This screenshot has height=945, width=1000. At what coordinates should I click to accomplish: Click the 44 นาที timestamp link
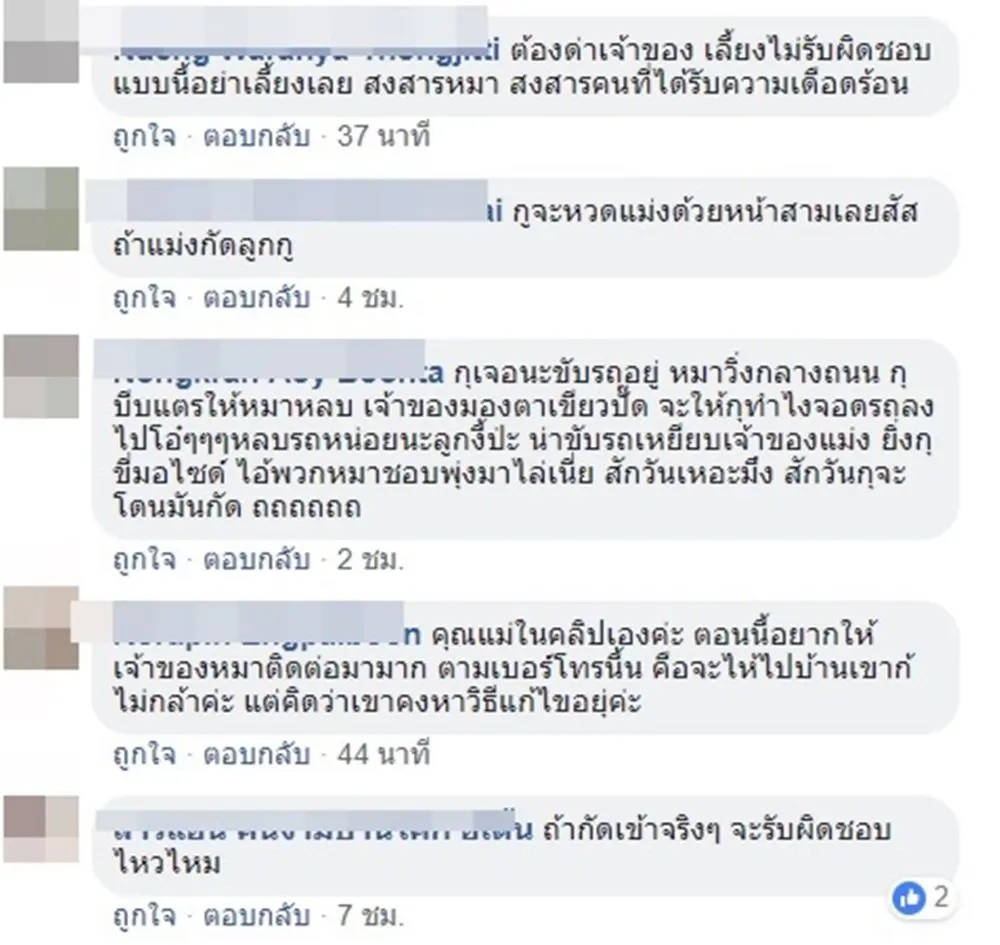point(384,754)
